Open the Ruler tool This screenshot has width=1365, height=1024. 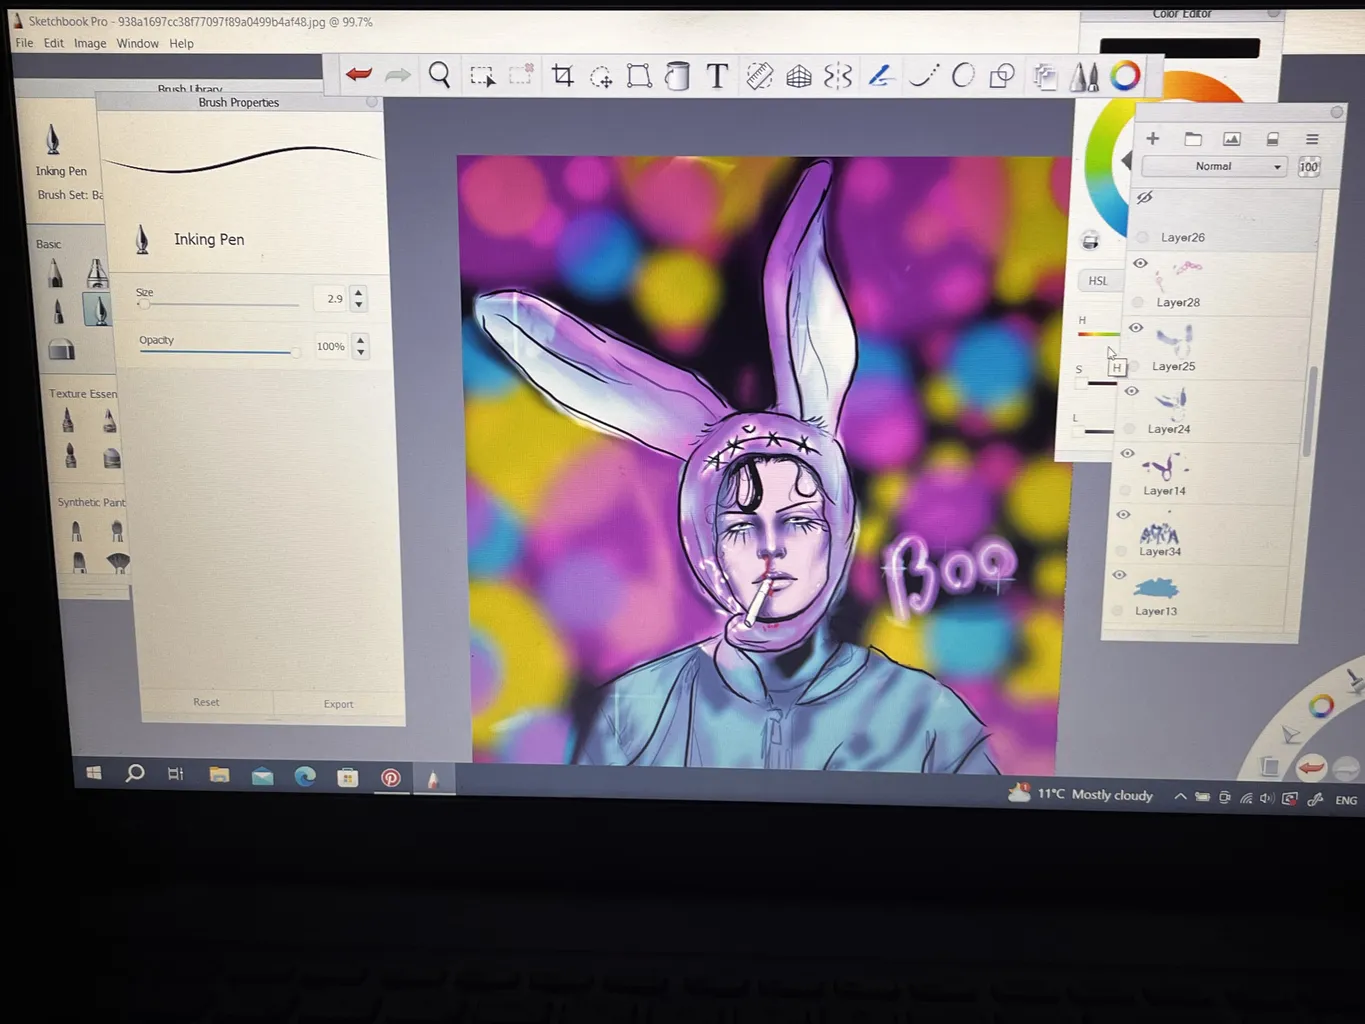point(759,76)
